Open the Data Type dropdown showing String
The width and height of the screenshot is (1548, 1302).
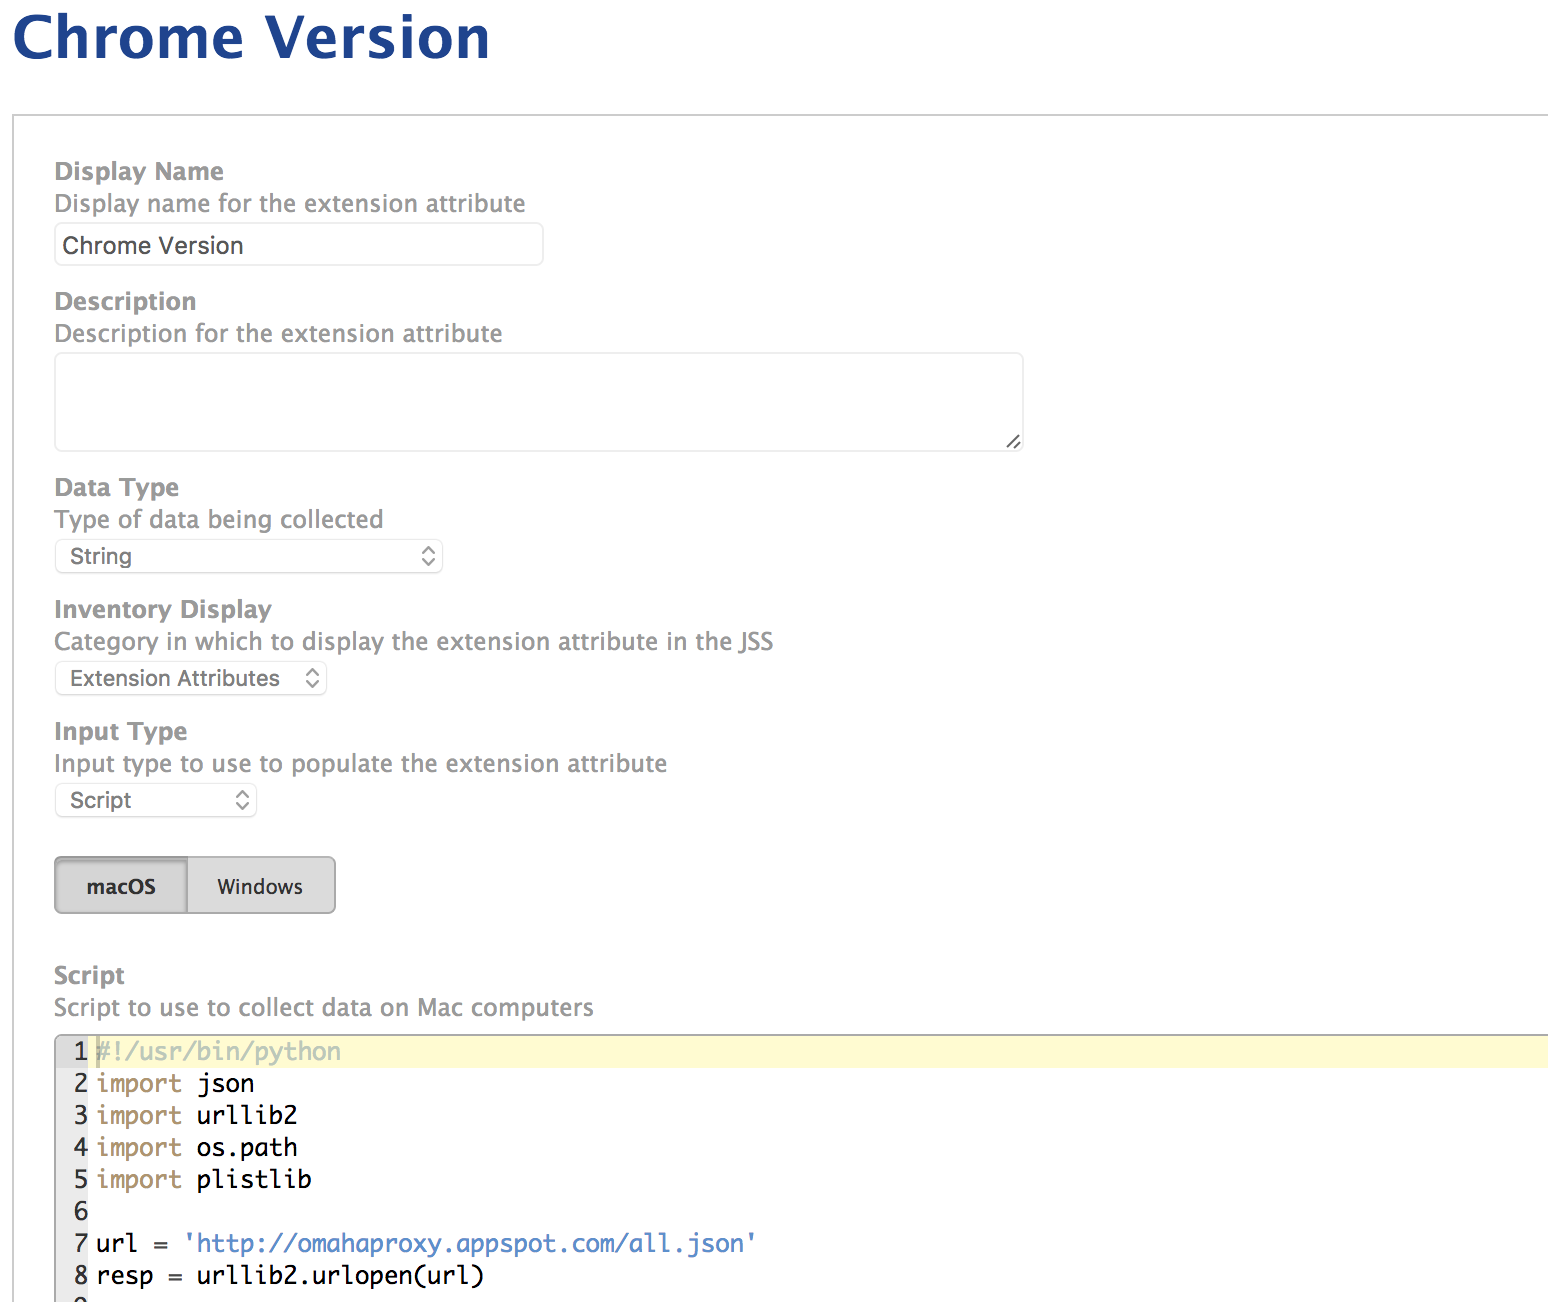click(248, 556)
